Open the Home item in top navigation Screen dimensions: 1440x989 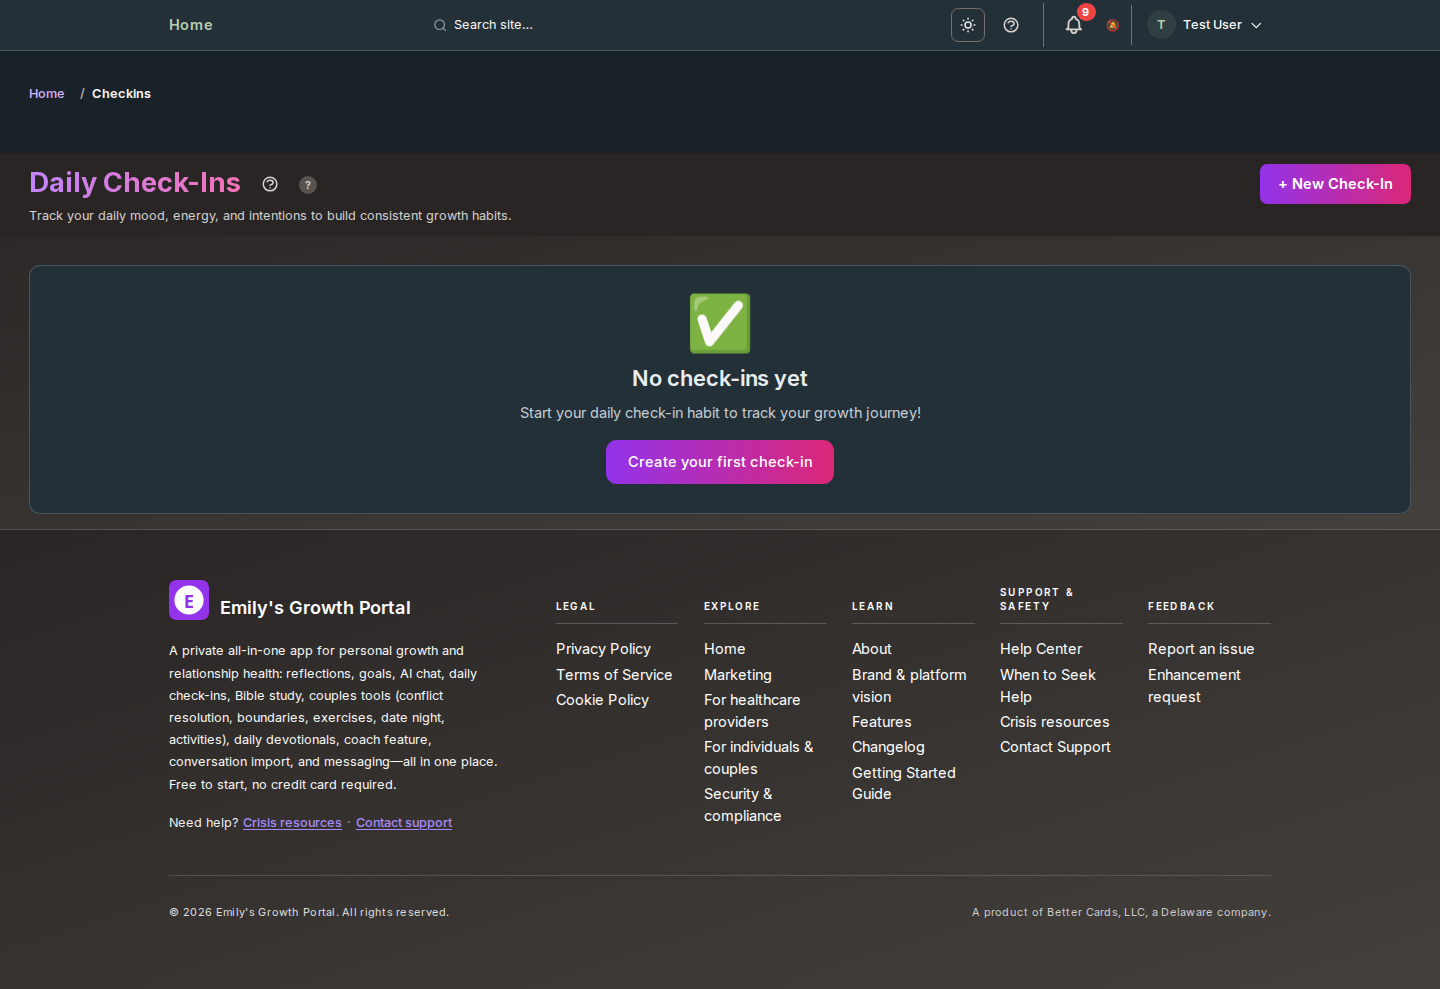(x=190, y=25)
